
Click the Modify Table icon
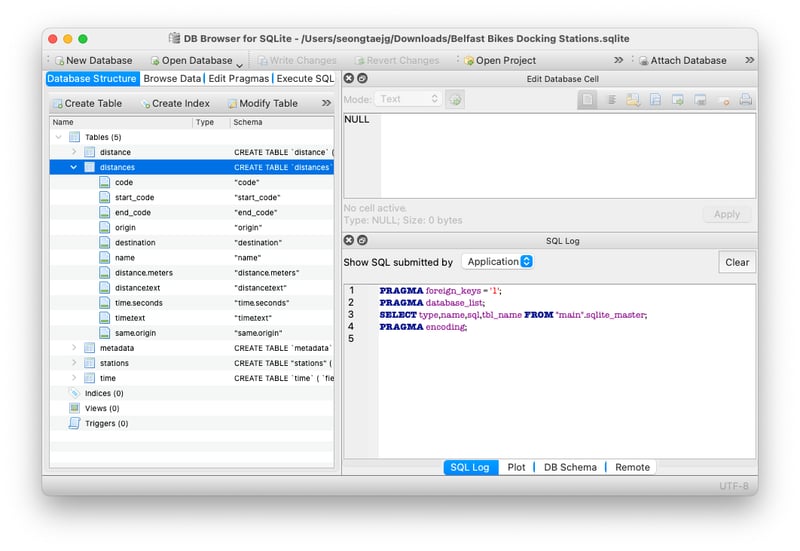coord(232,103)
